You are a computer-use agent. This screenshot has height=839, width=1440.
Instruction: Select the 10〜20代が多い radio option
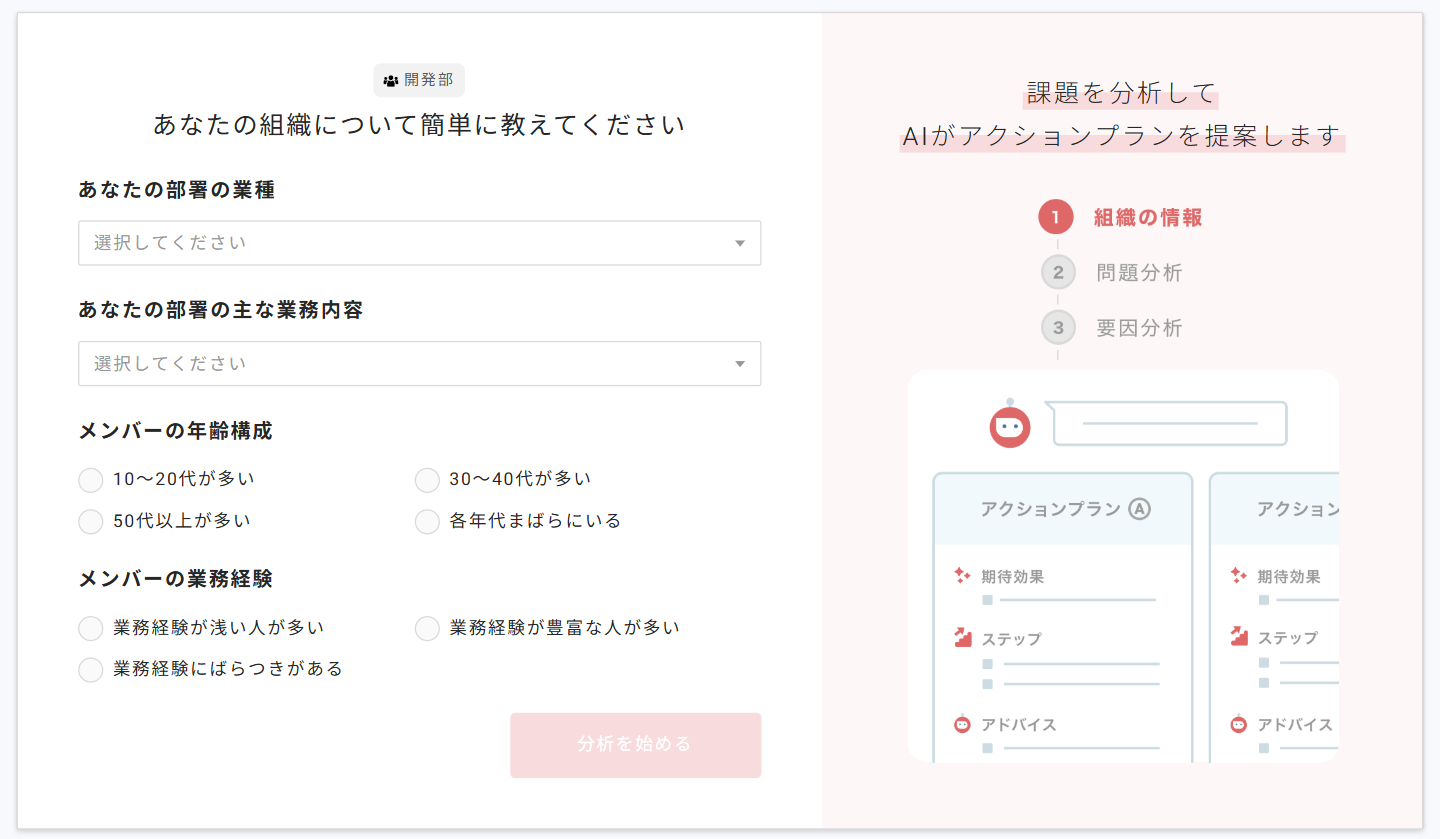click(91, 480)
